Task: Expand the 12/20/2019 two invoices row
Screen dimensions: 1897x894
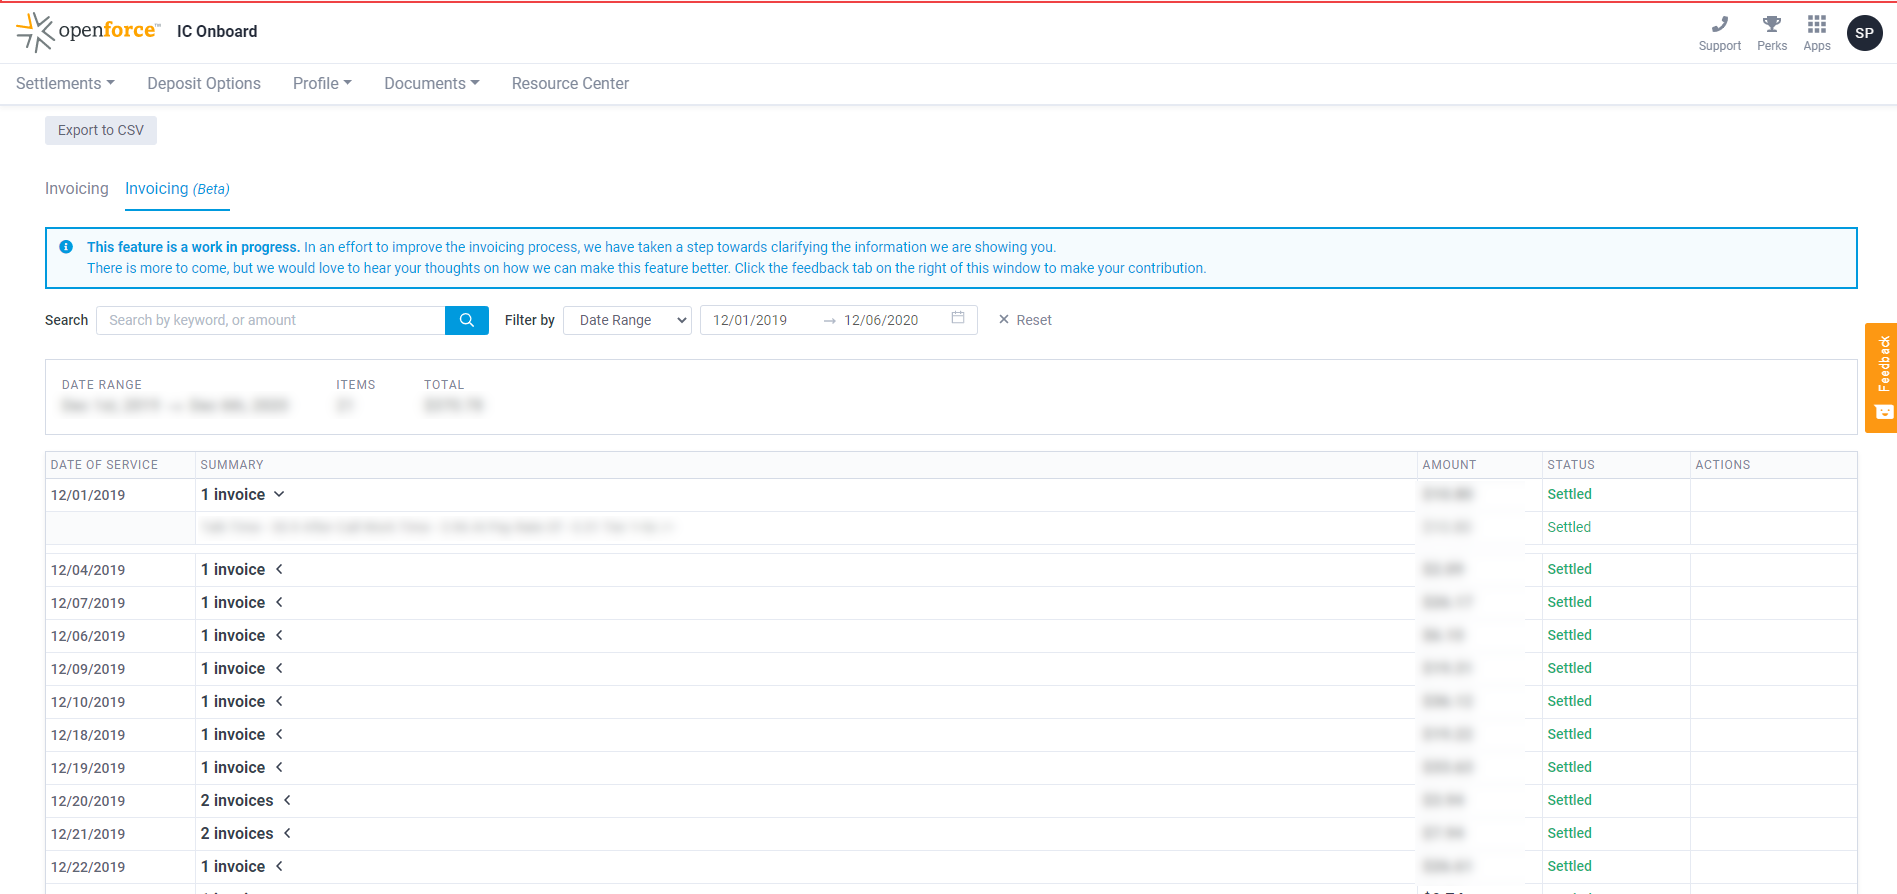Action: point(287,800)
